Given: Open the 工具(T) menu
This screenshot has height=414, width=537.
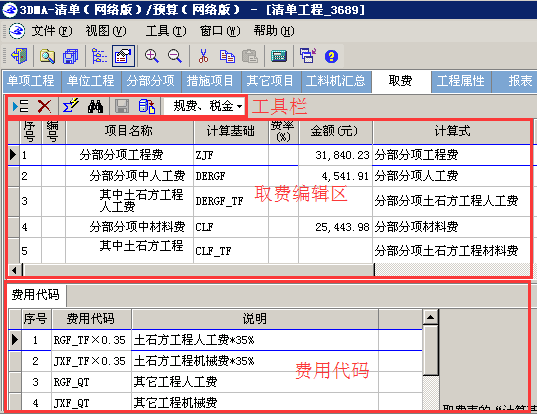Looking at the screenshot, I should click(166, 31).
